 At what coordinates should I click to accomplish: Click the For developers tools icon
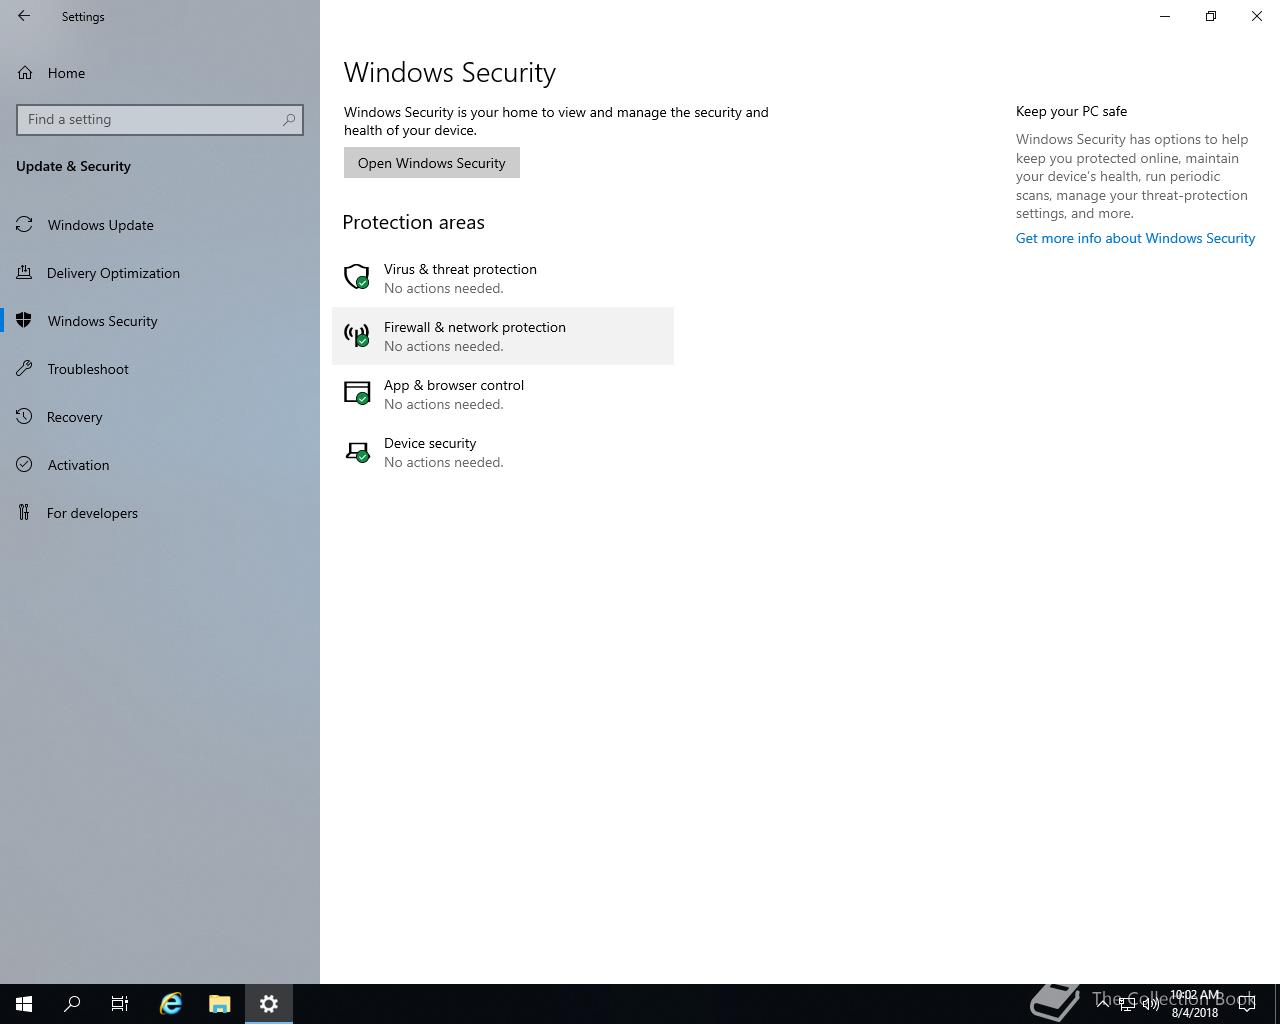(x=25, y=513)
